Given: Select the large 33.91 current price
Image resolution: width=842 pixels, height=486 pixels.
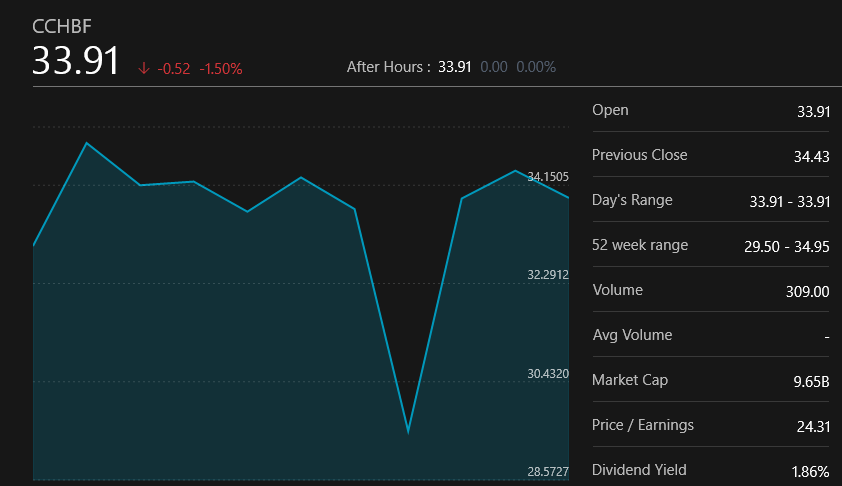Looking at the screenshot, I should click(x=76, y=62).
